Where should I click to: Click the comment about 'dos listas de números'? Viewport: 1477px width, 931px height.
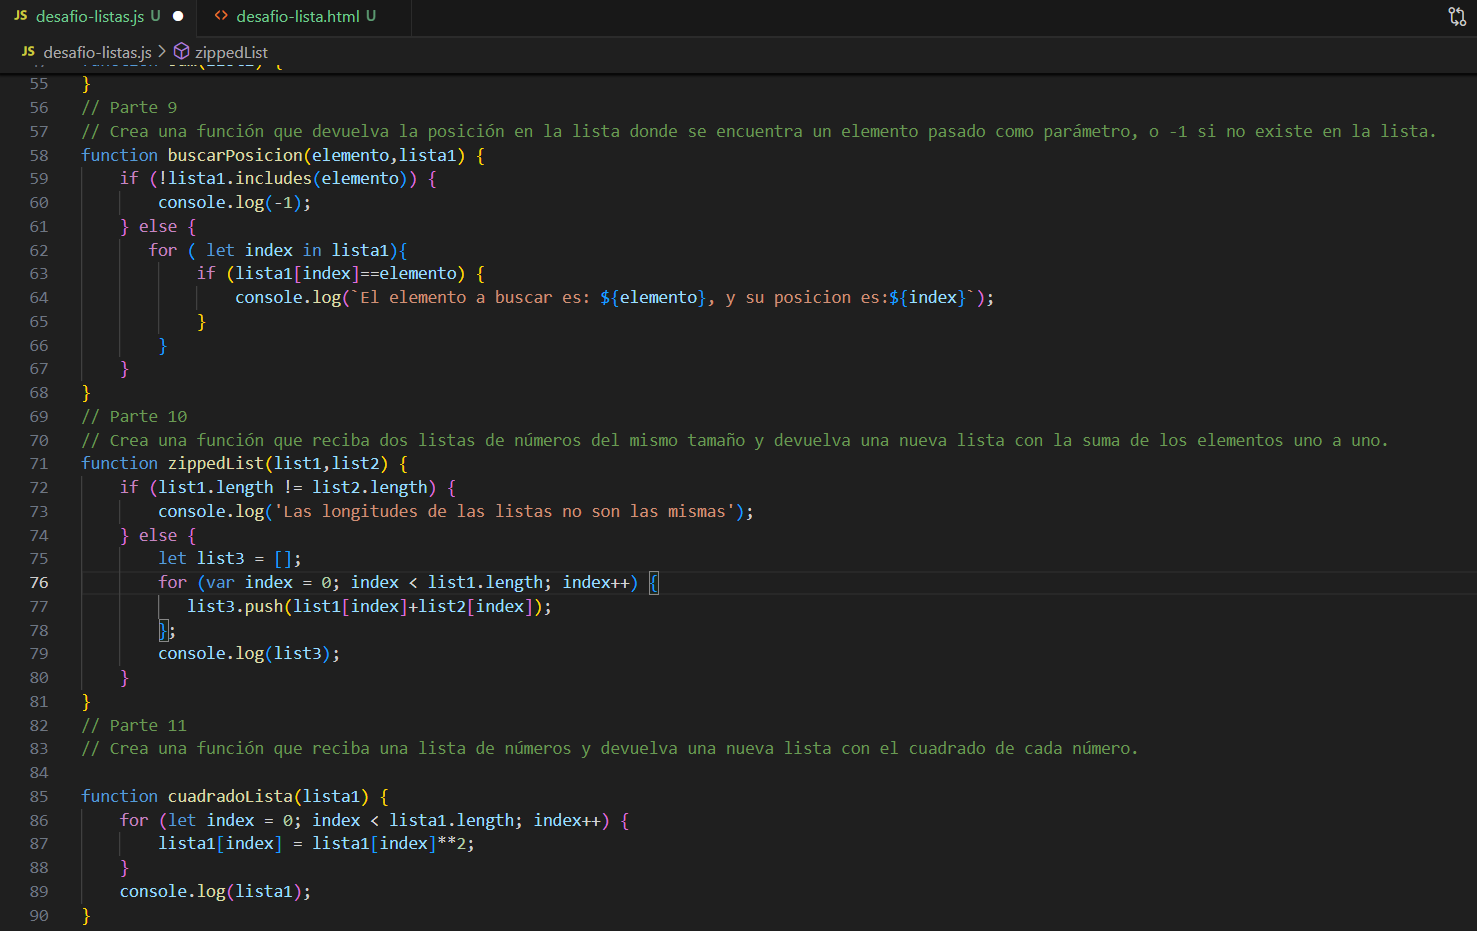[735, 440]
